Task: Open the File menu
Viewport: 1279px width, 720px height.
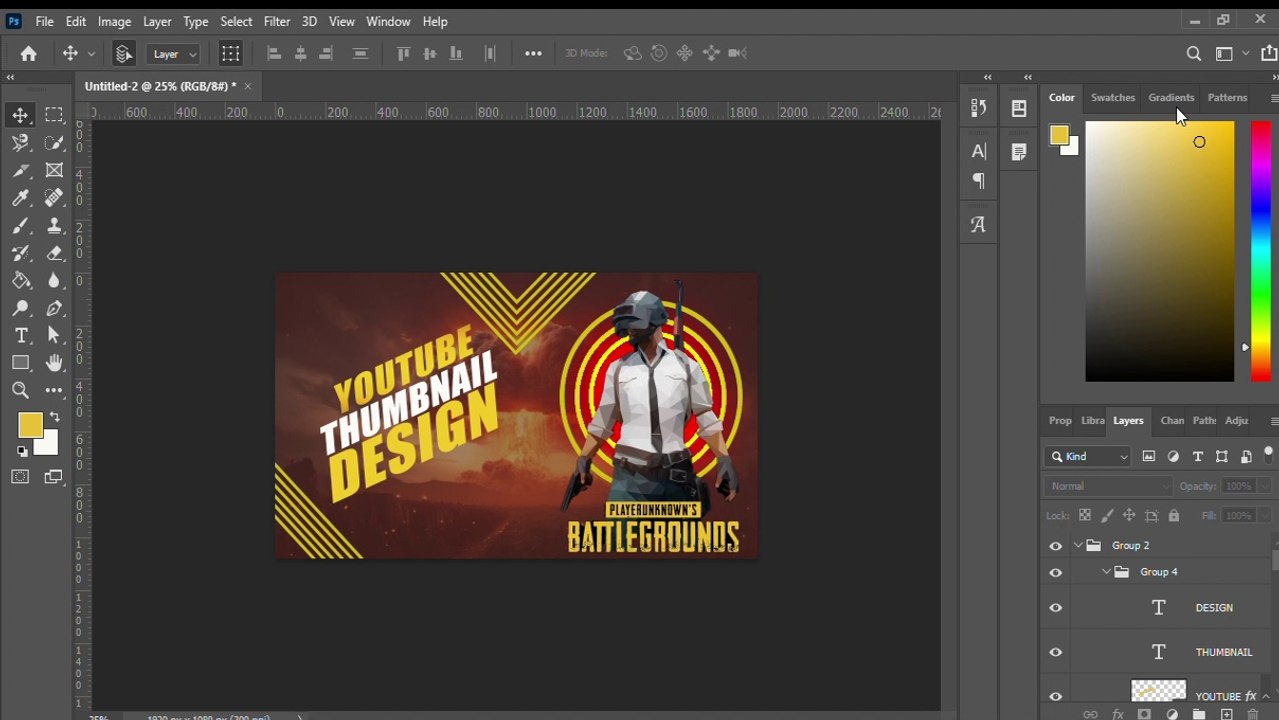Action: (45, 21)
